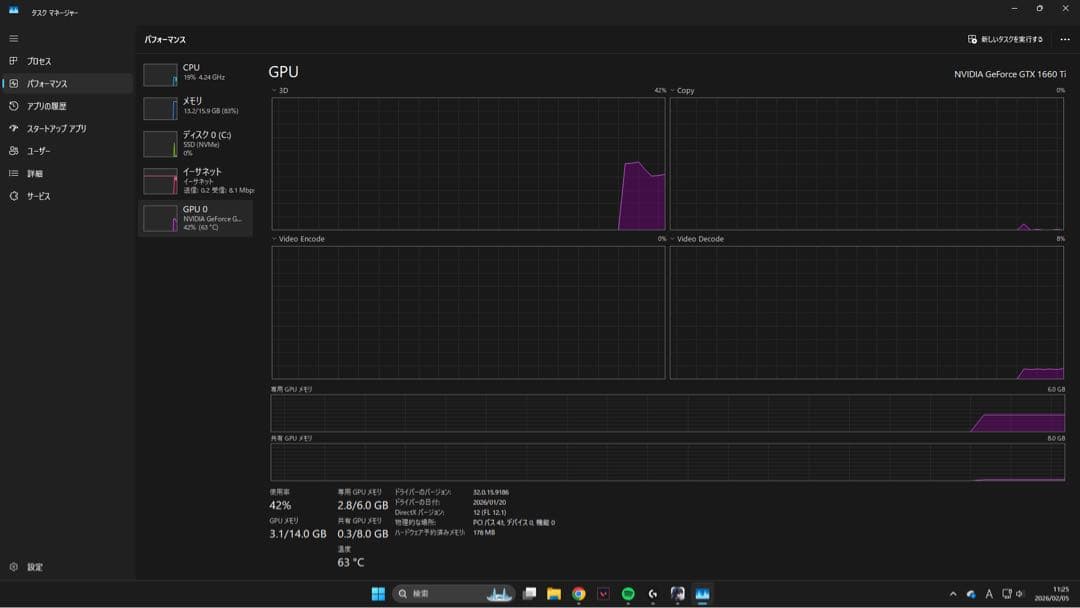Switch to the 詳細 section

click(x=14, y=174)
